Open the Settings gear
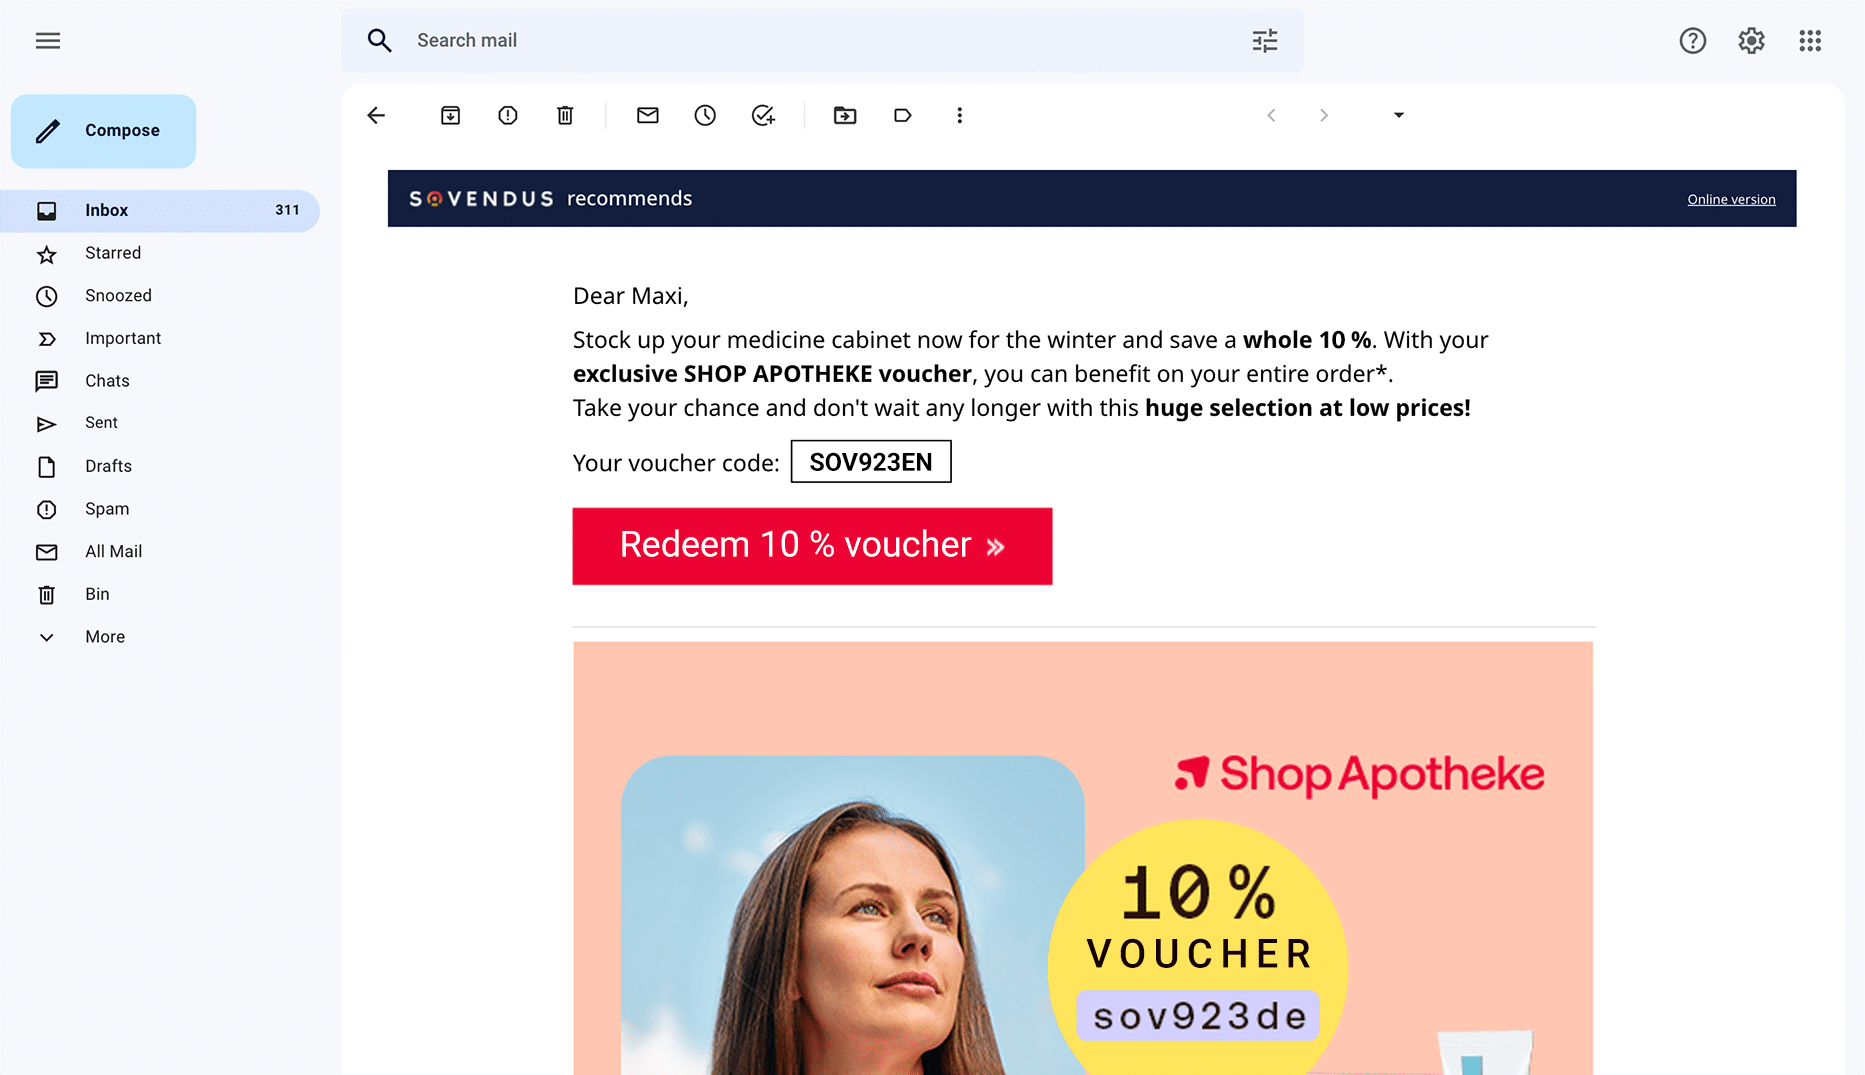The width and height of the screenshot is (1865, 1075). click(1751, 41)
